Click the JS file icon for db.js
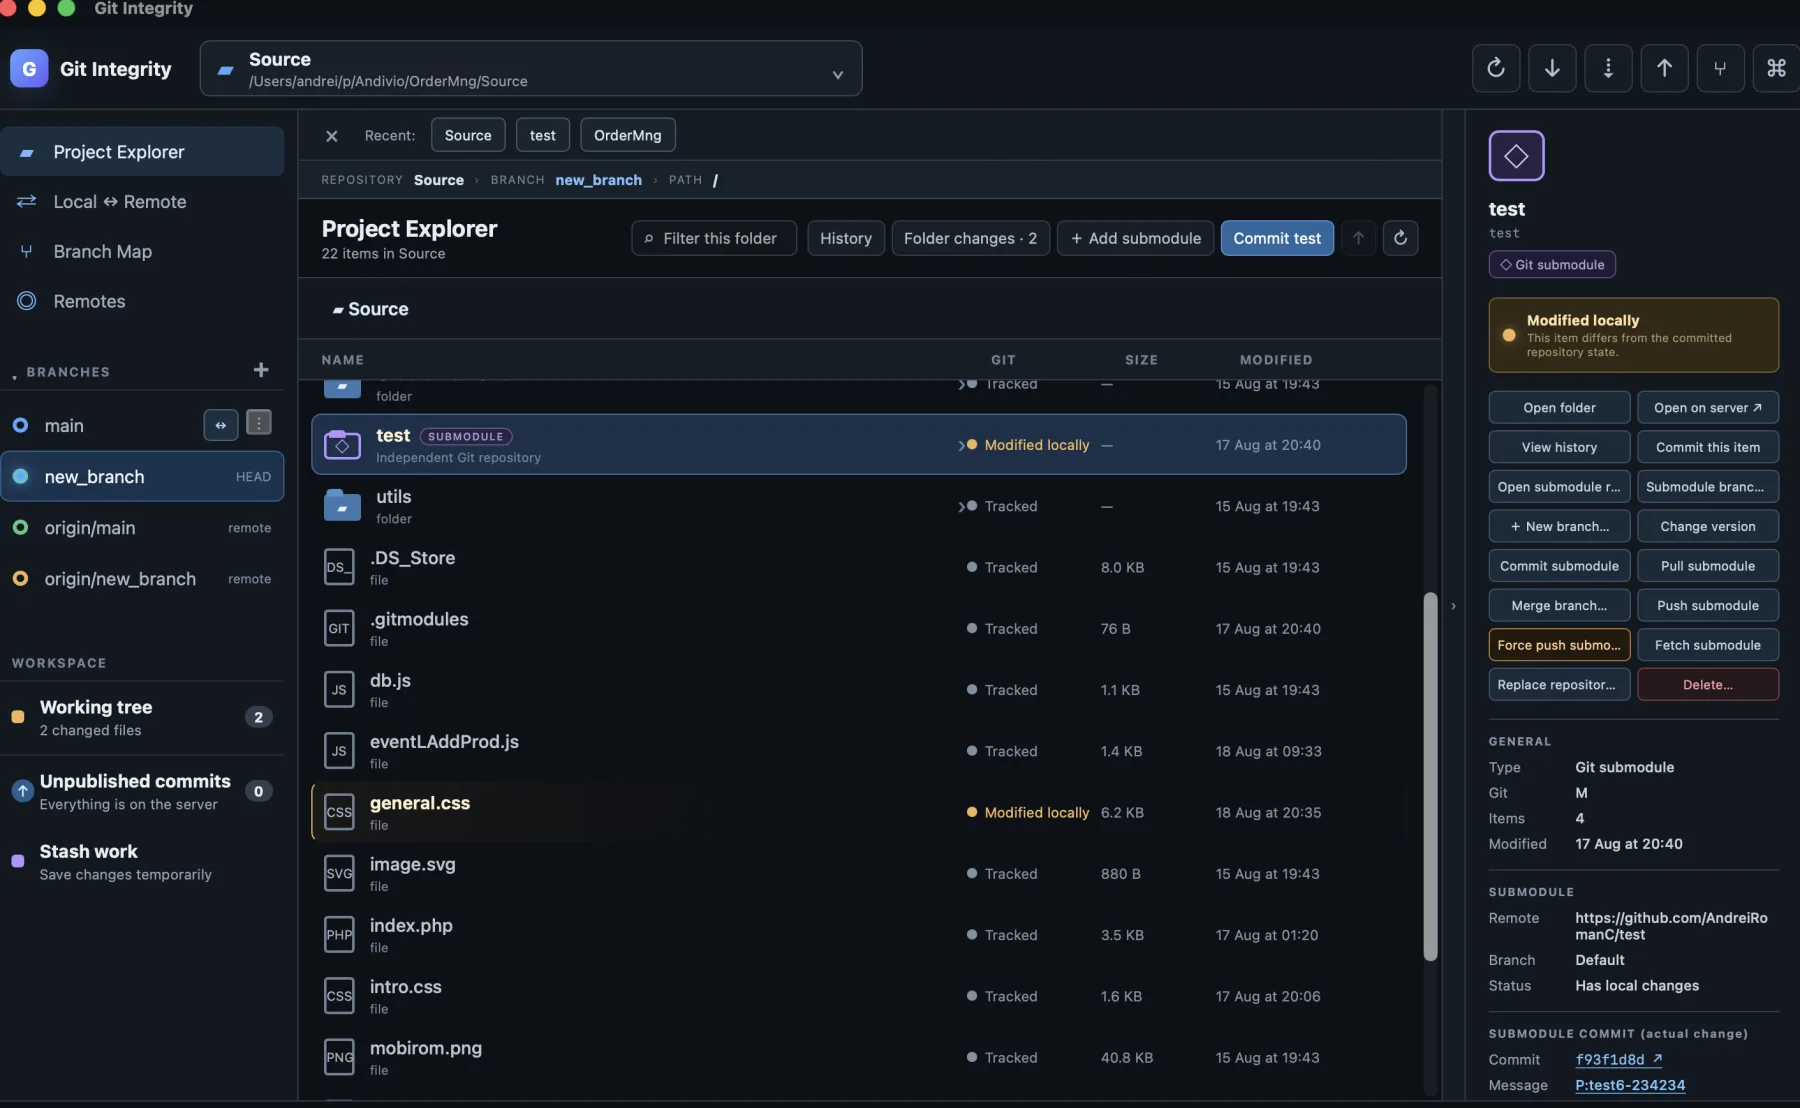Screen dimensions: 1800x1108 (x=339, y=690)
